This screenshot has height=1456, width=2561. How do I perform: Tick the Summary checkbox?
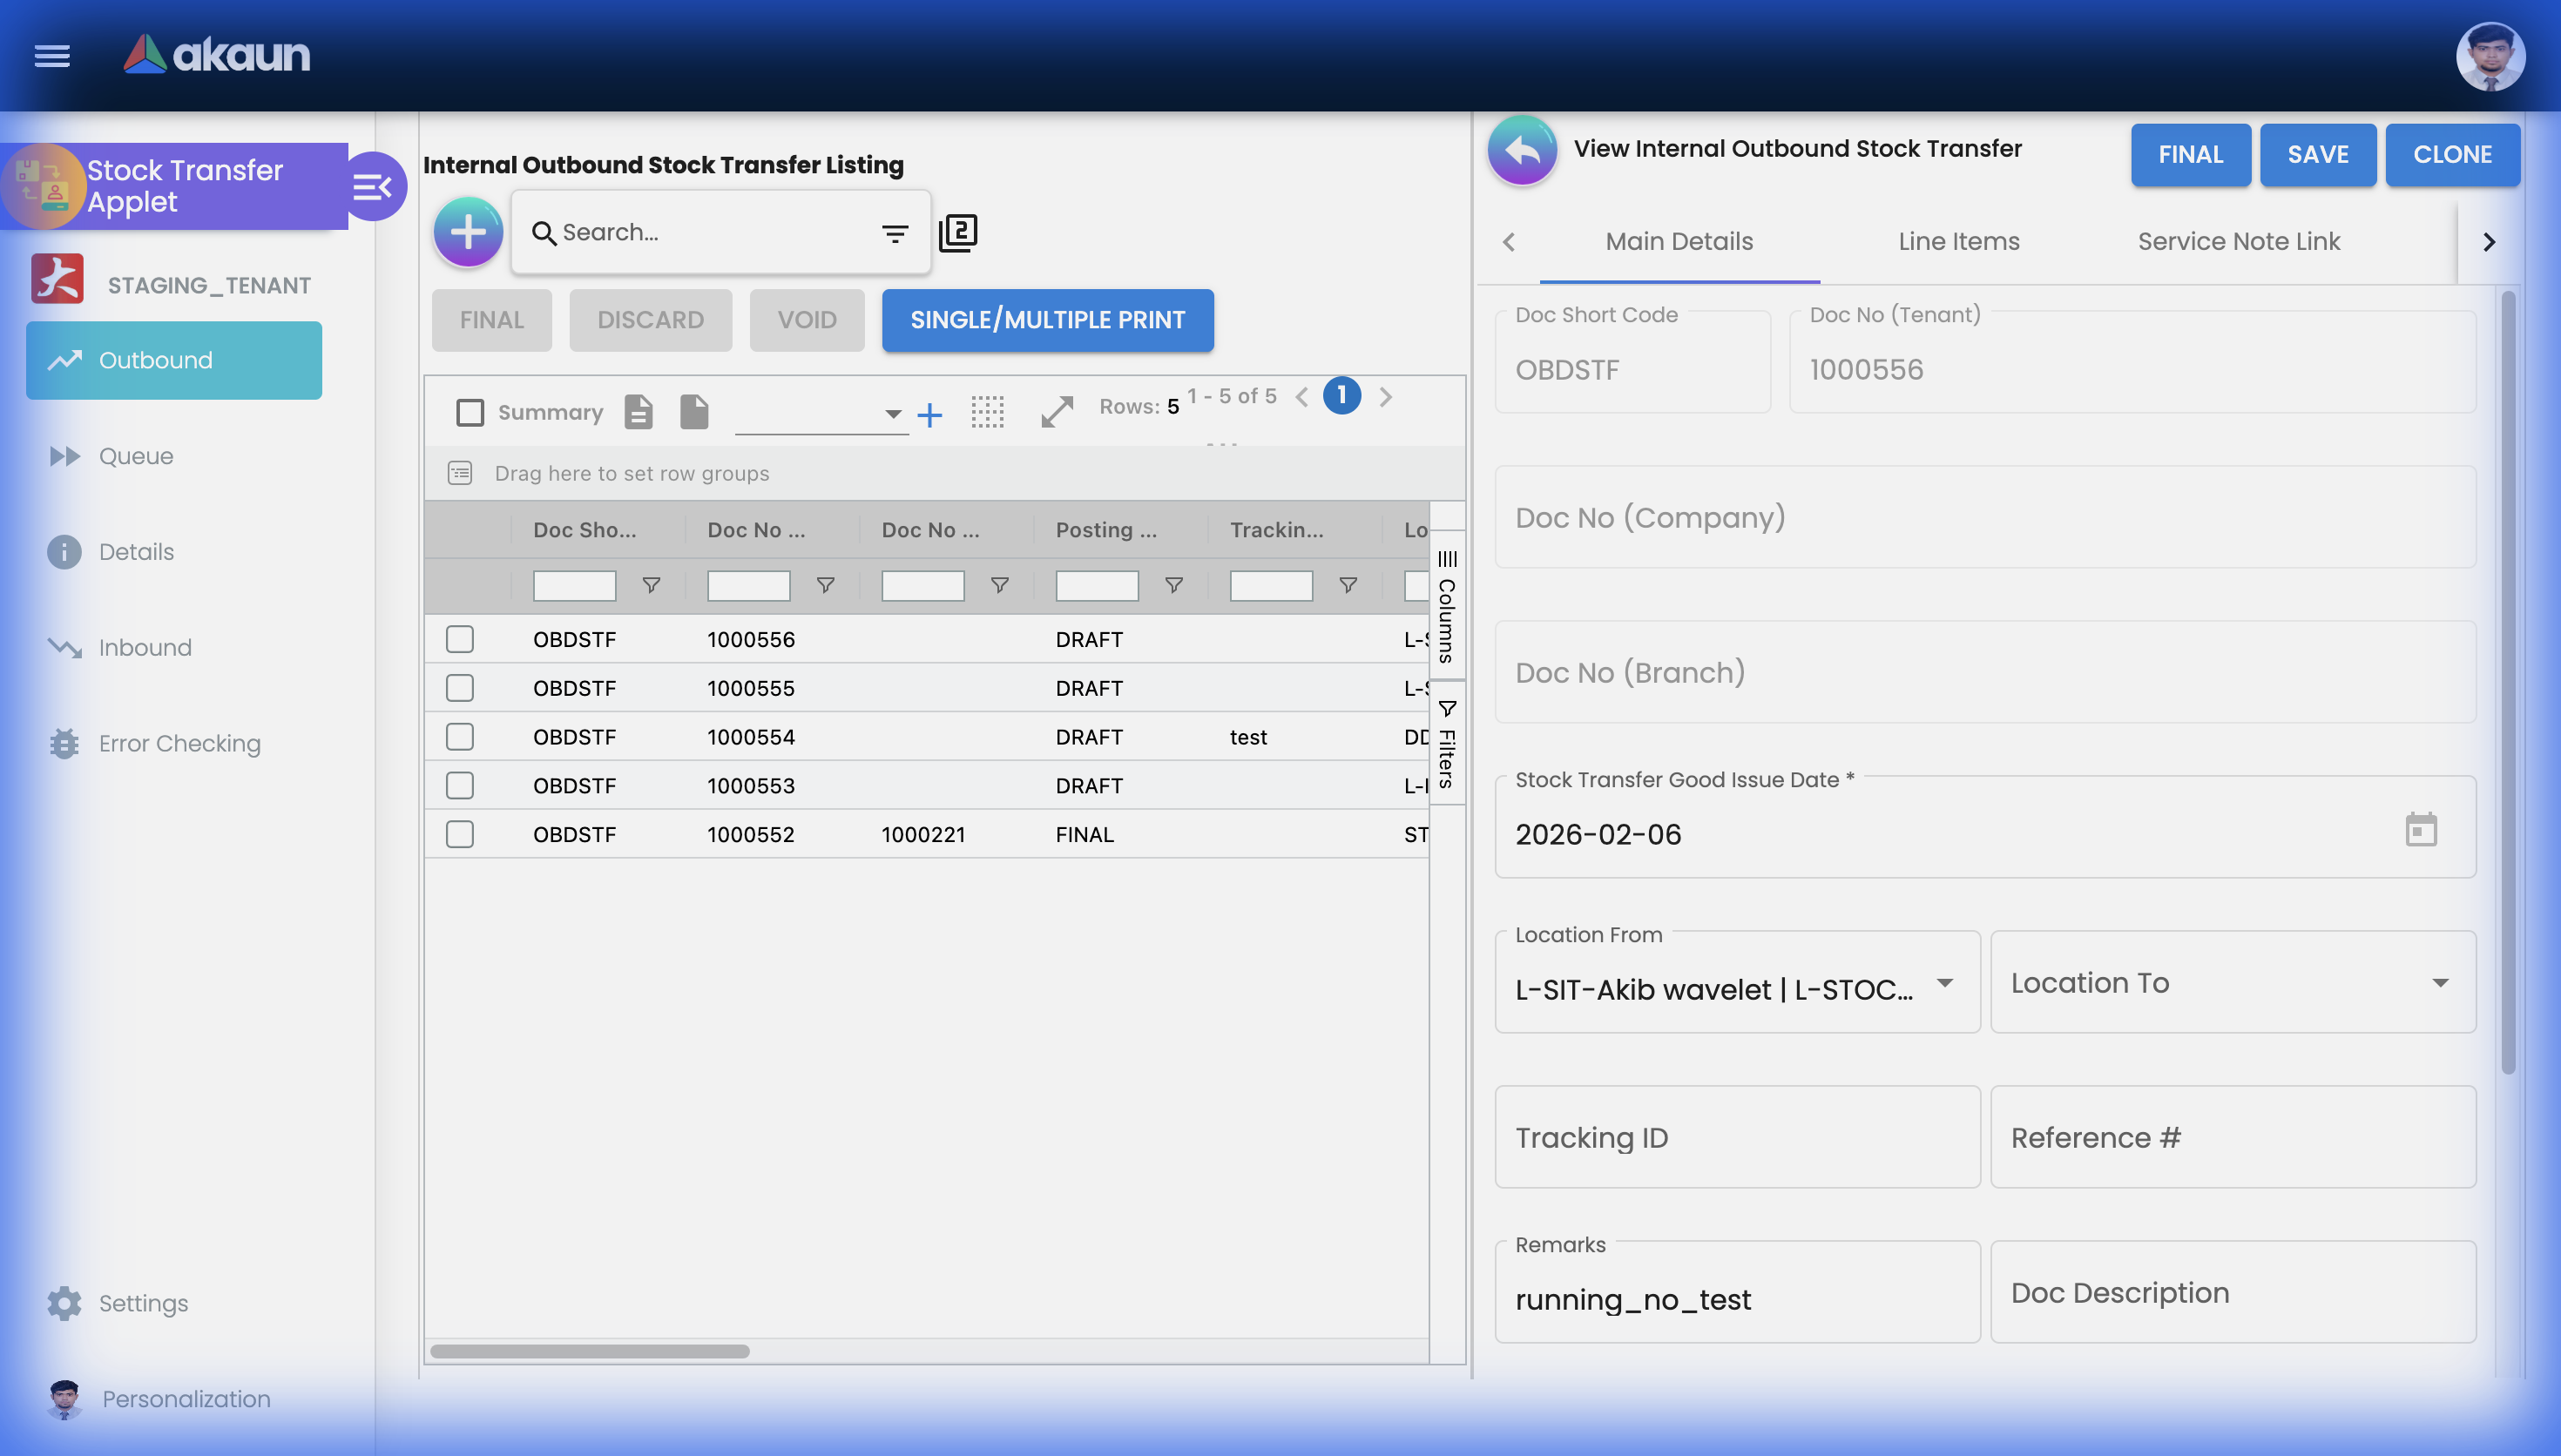470,412
